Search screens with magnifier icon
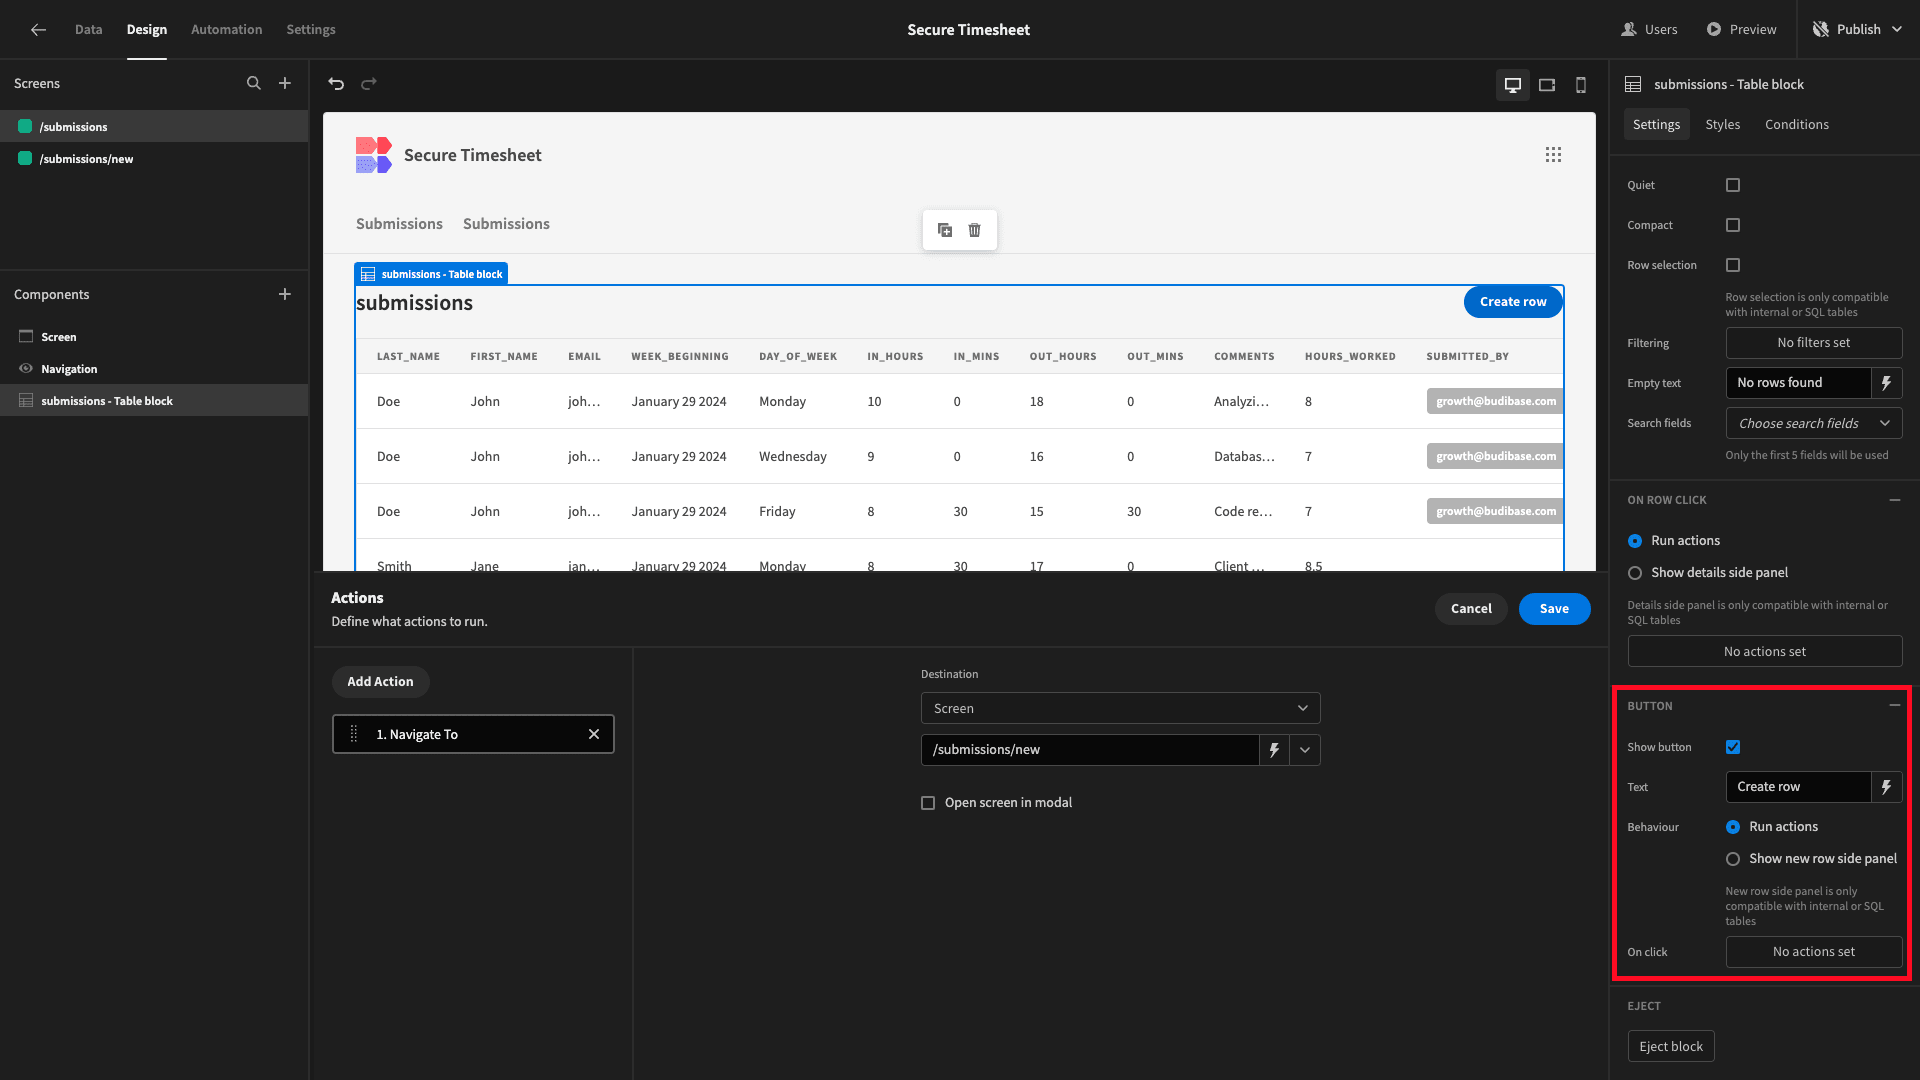 (254, 84)
